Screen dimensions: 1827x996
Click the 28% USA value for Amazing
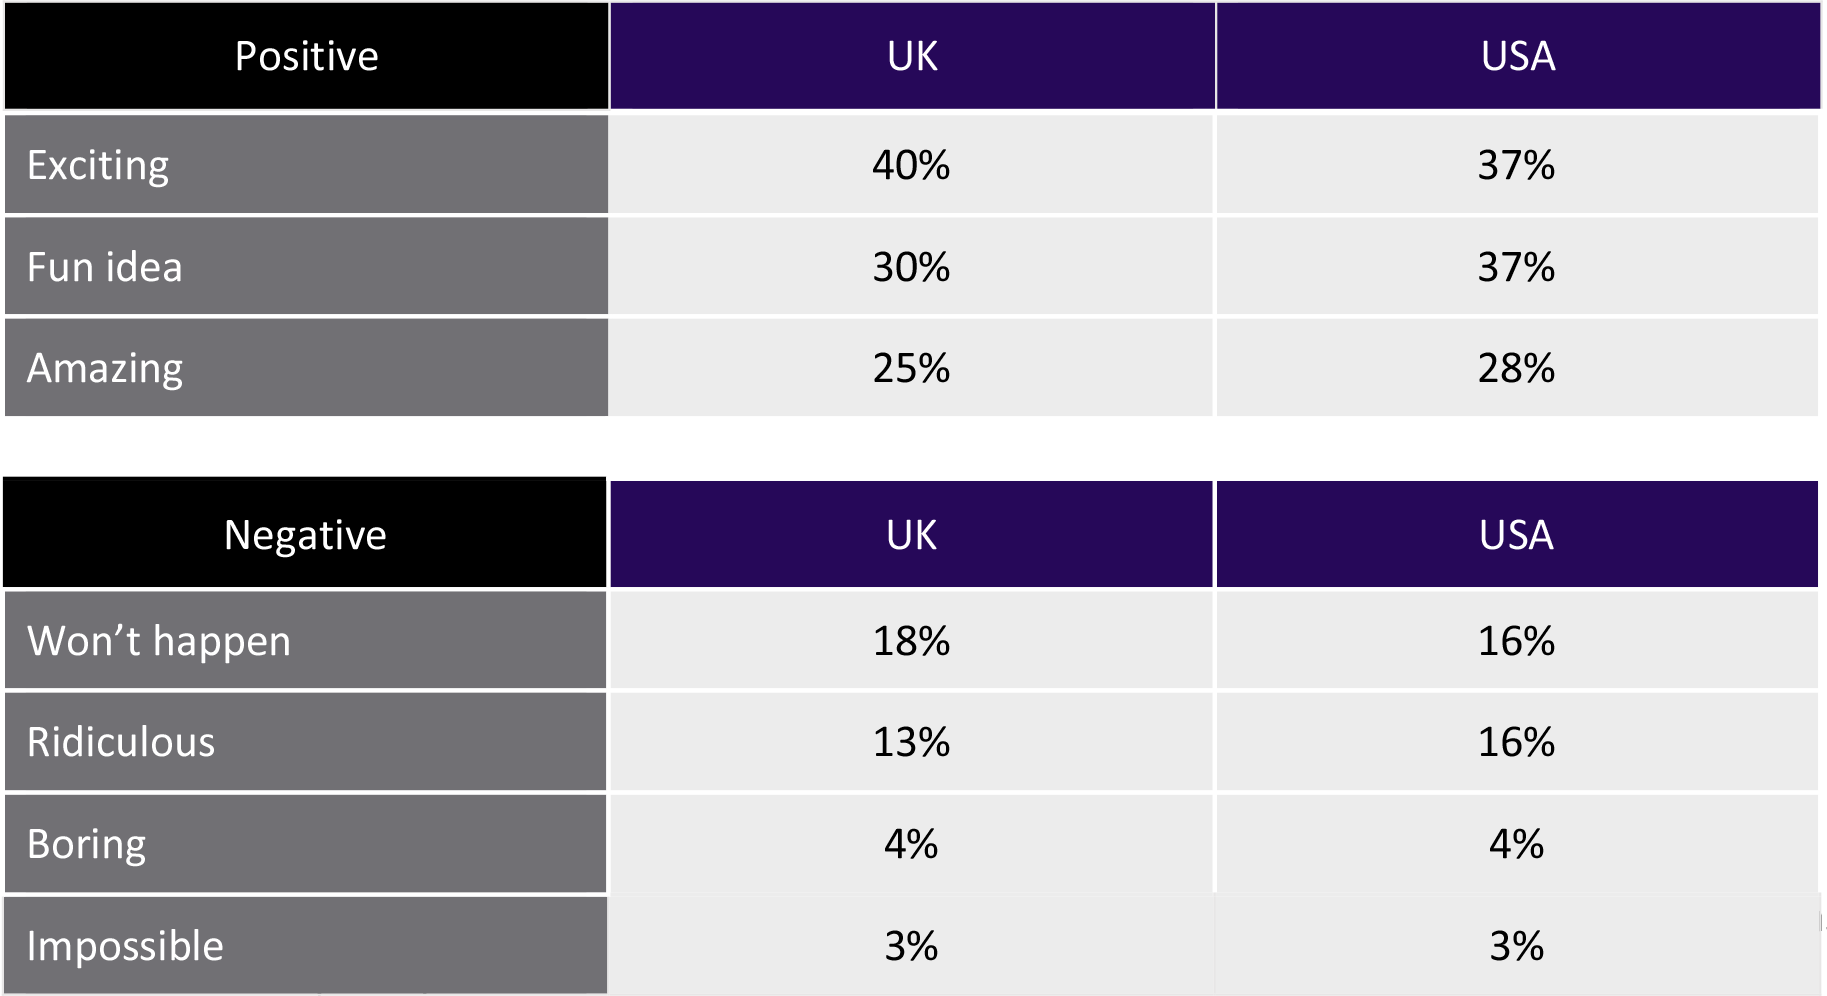[x=1516, y=368]
